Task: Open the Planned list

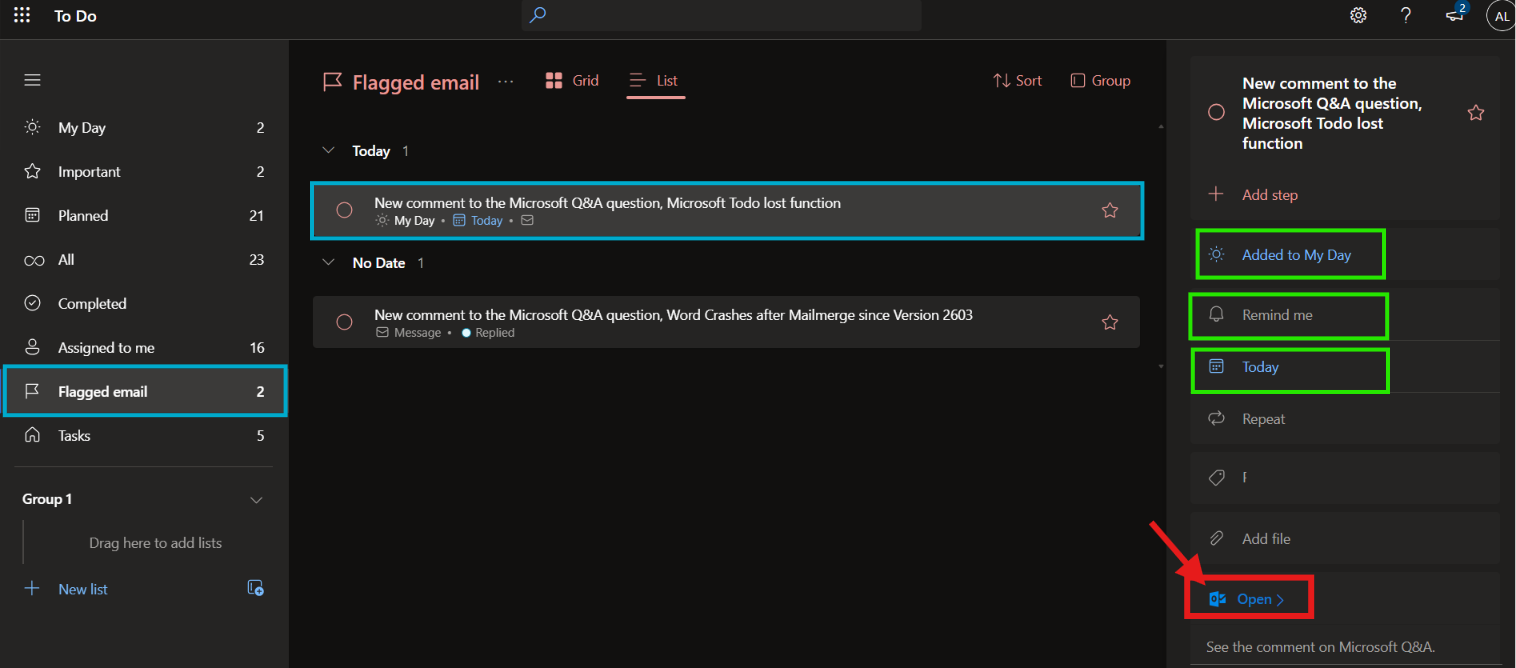Action: [144, 216]
